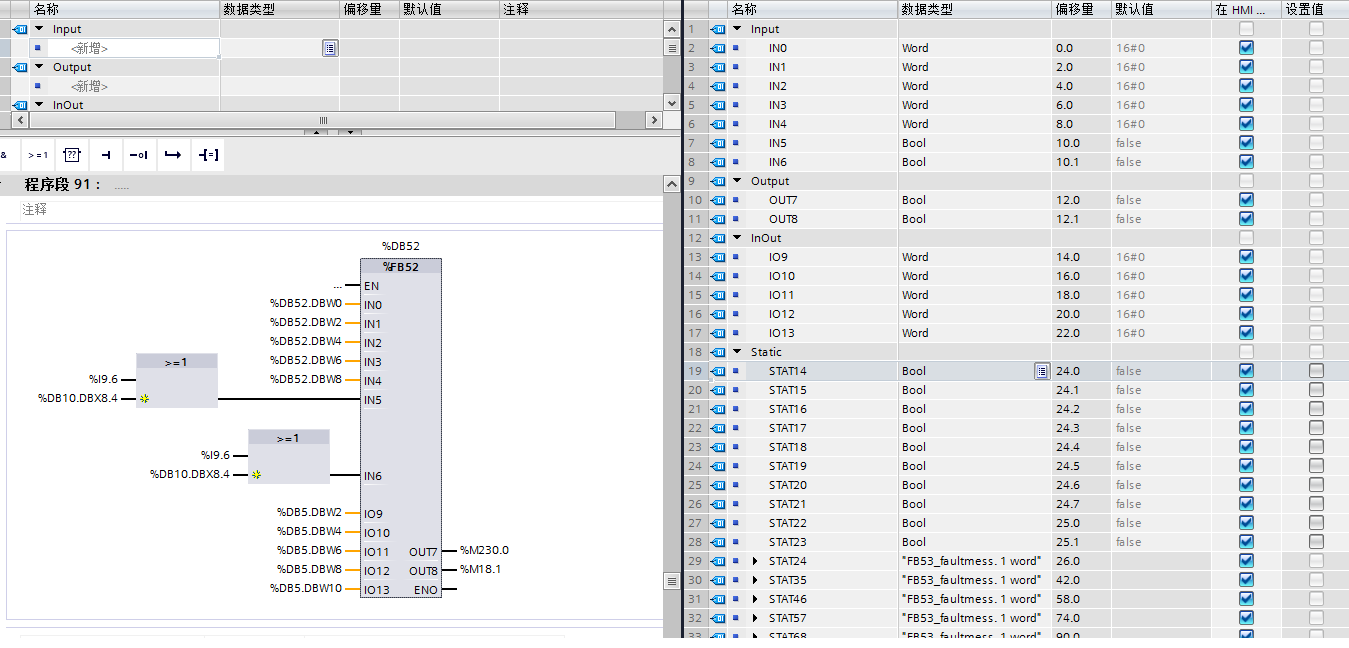Collapse the Static section in table
Viewport: 1349px width, 648px height.
[x=738, y=352]
